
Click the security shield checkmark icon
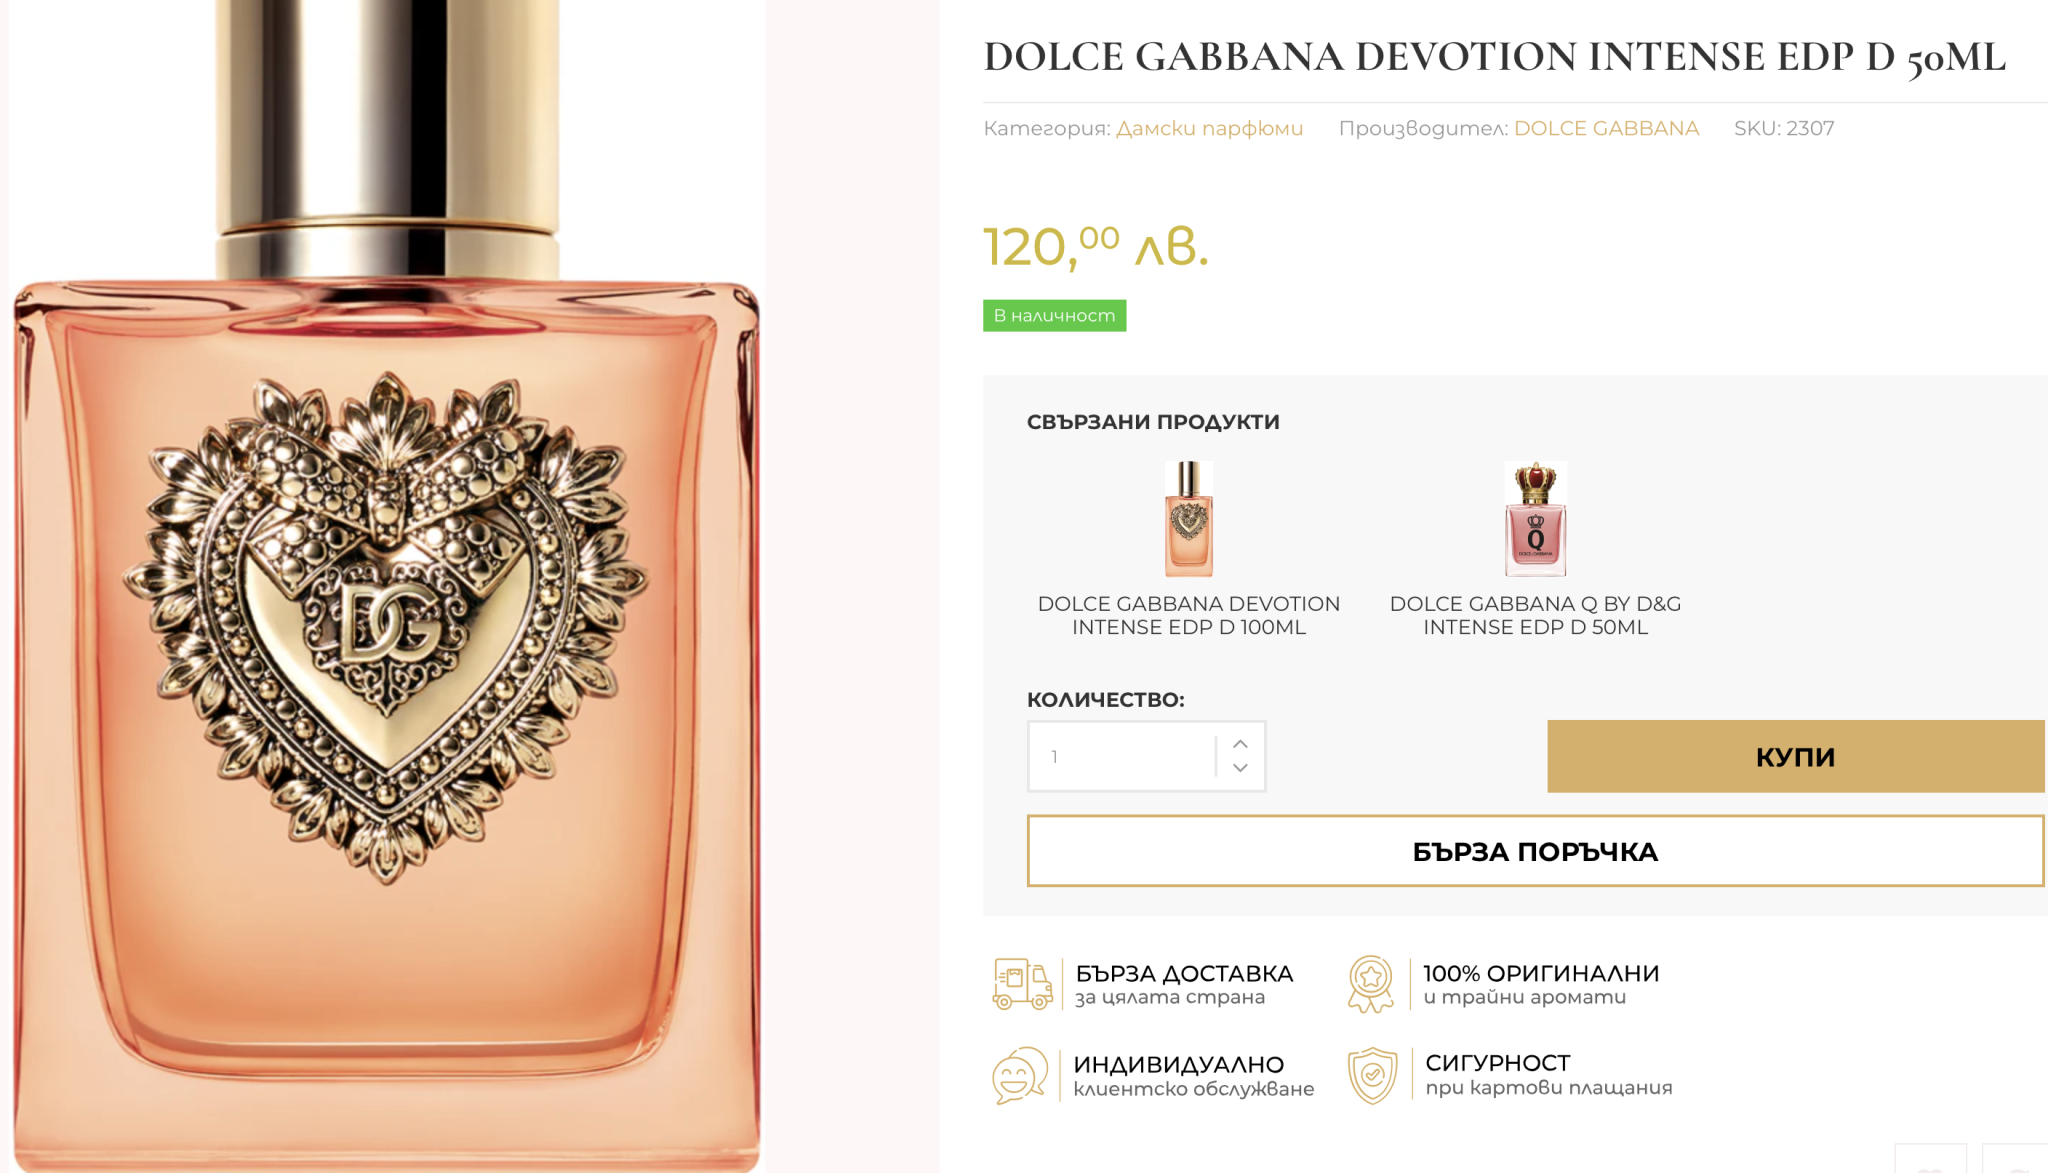tap(1372, 1075)
